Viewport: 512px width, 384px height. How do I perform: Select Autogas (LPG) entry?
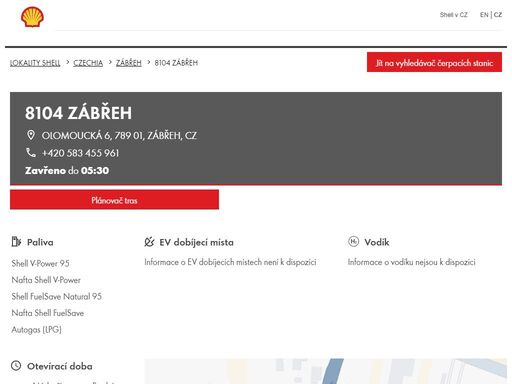(37, 330)
